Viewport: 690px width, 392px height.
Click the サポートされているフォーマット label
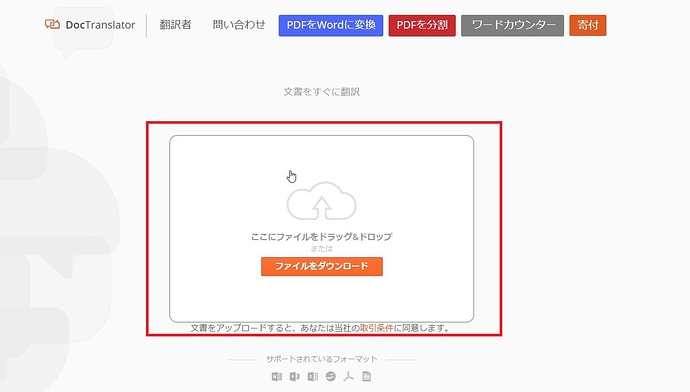(x=322, y=359)
